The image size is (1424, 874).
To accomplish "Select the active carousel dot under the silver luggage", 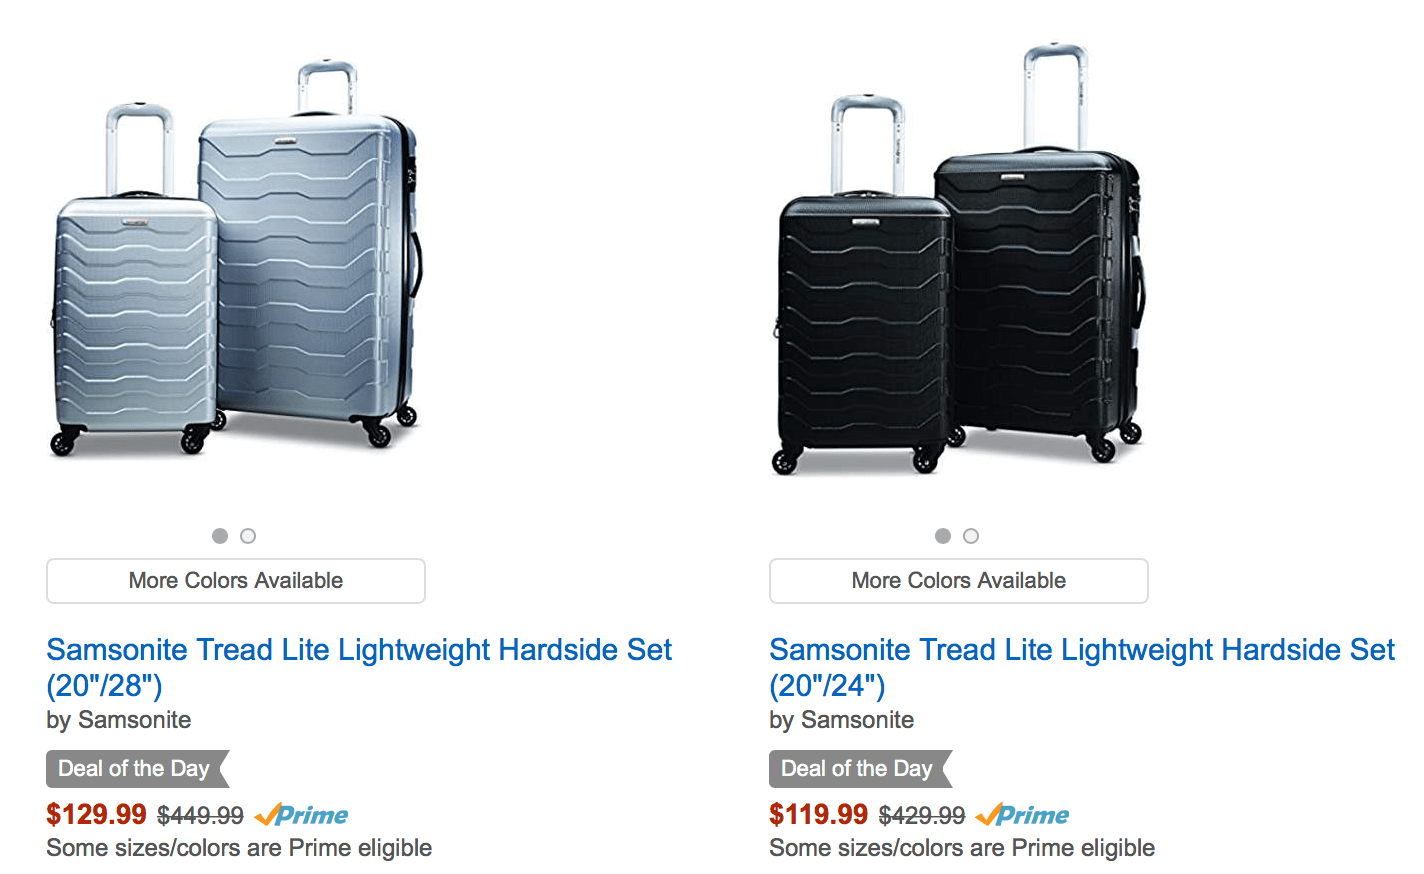I will [219, 536].
